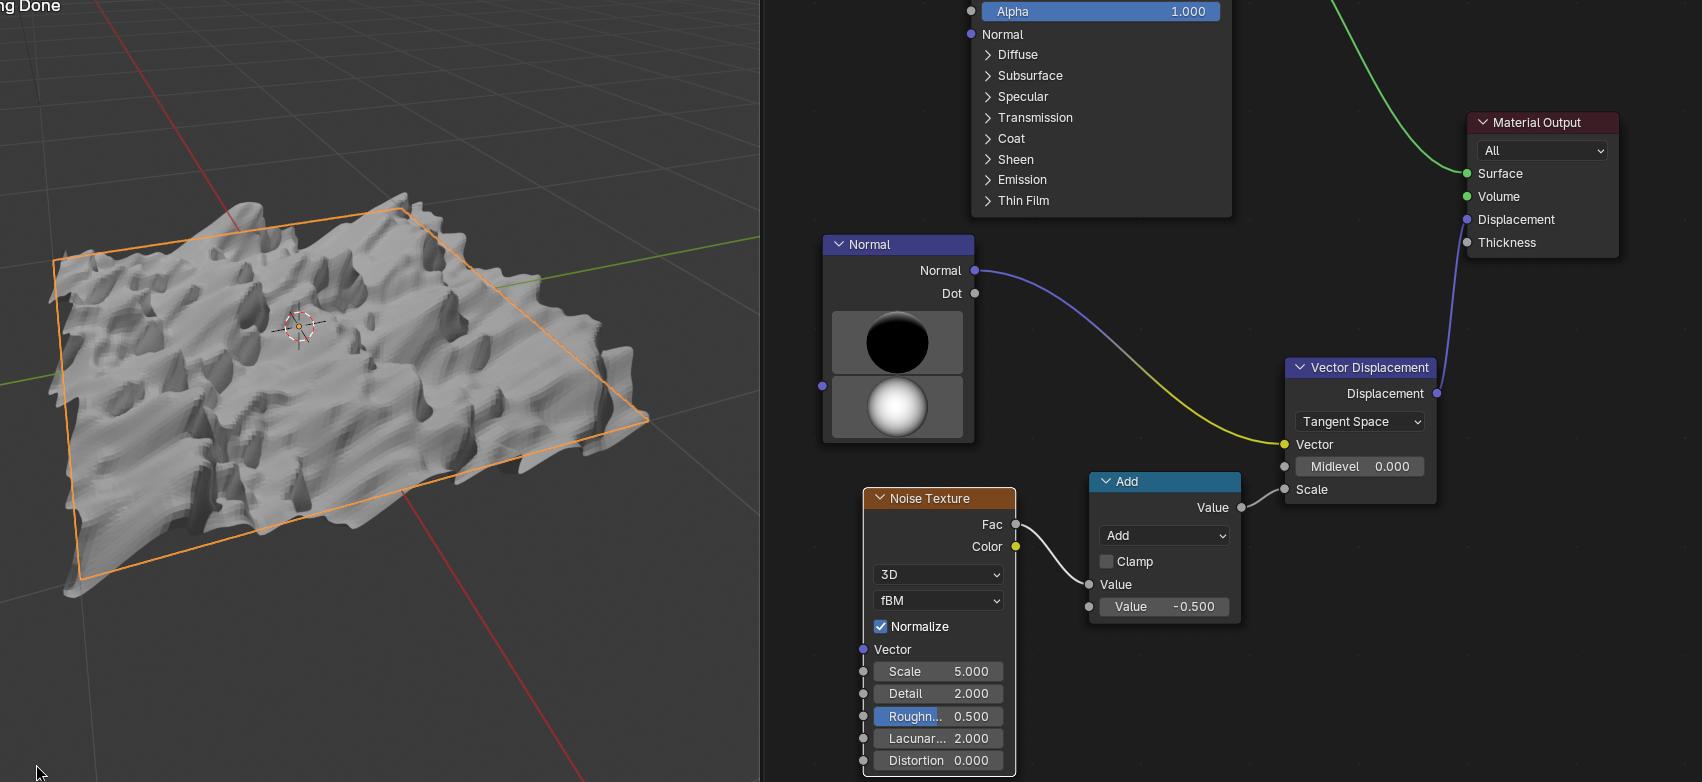This screenshot has height=782, width=1702.
Task: Click the Material Output Thickness socket
Action: [x=1467, y=243]
